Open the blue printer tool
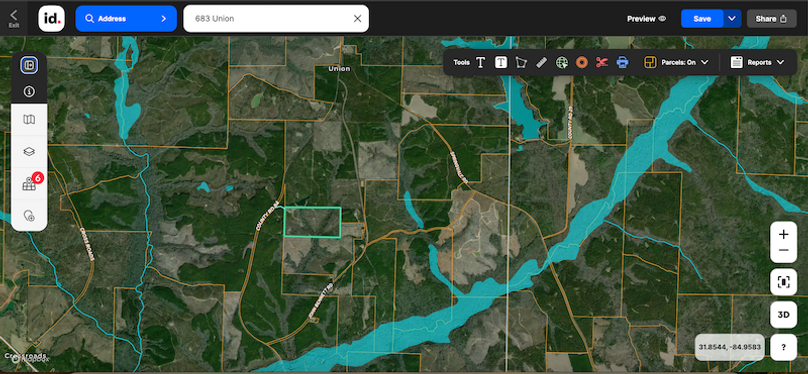Viewport: 808px width, 374px height. point(622,62)
